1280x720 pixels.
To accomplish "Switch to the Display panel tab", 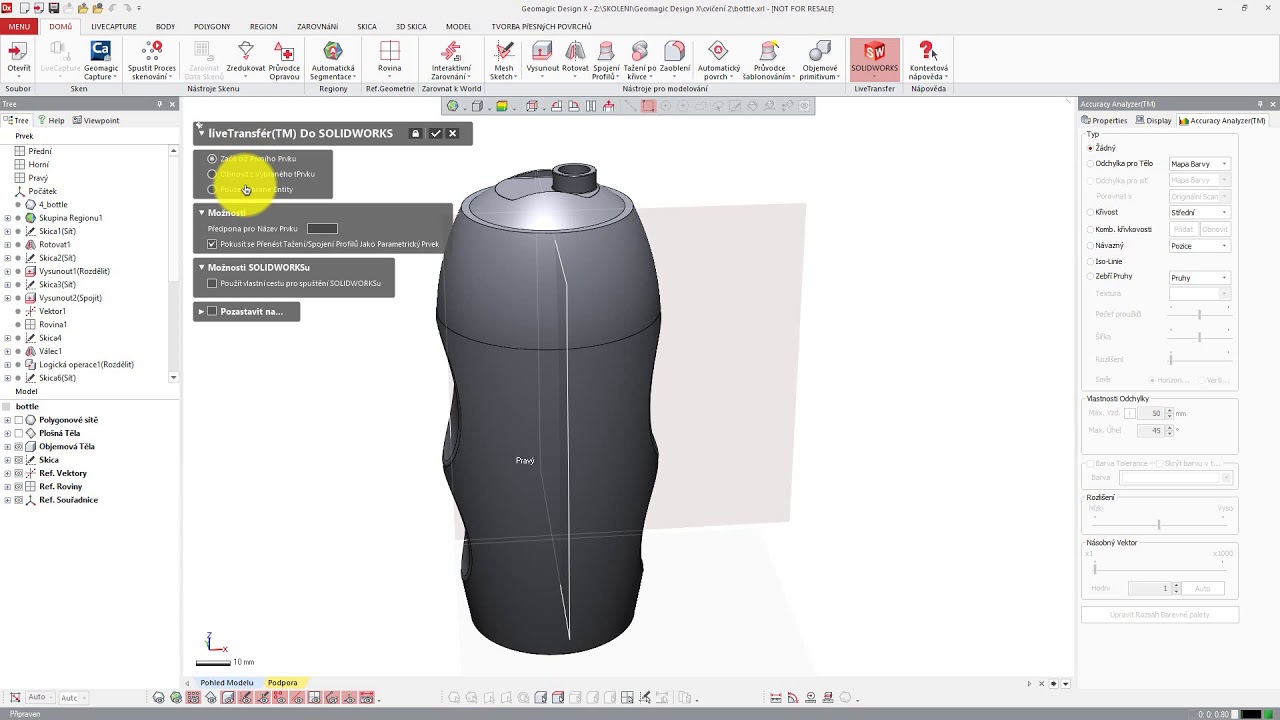I will [1153, 120].
